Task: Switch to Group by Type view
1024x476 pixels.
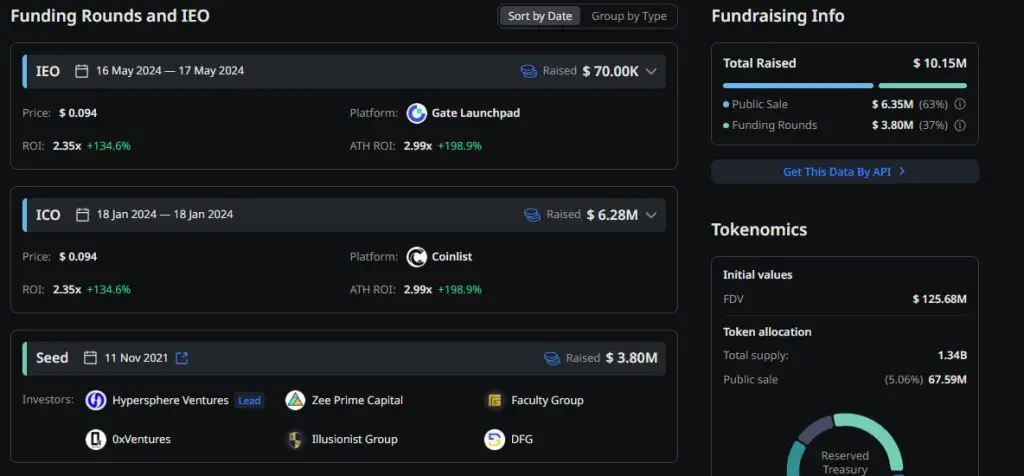Action: [628, 16]
